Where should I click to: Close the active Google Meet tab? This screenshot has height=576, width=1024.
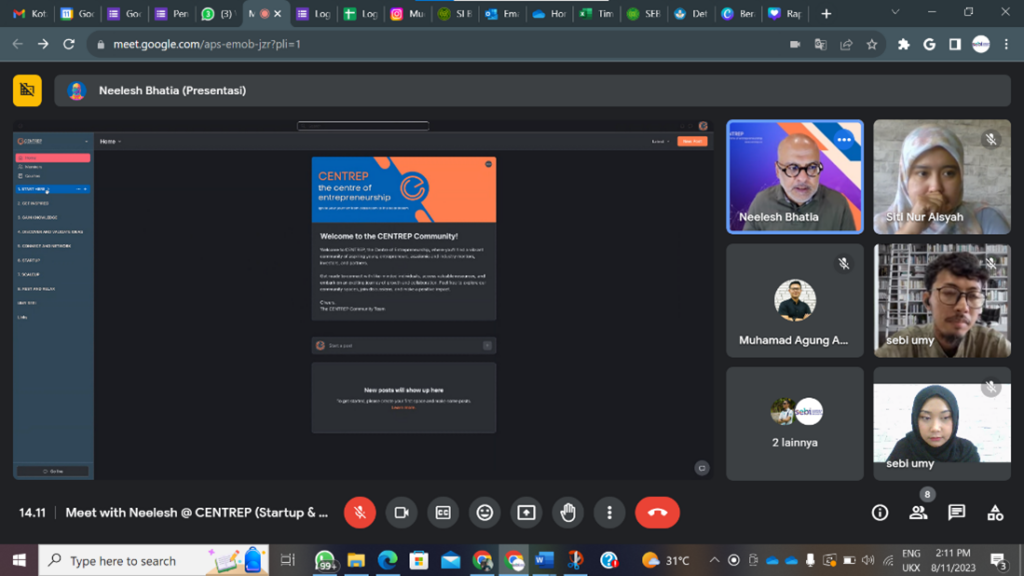[278, 14]
